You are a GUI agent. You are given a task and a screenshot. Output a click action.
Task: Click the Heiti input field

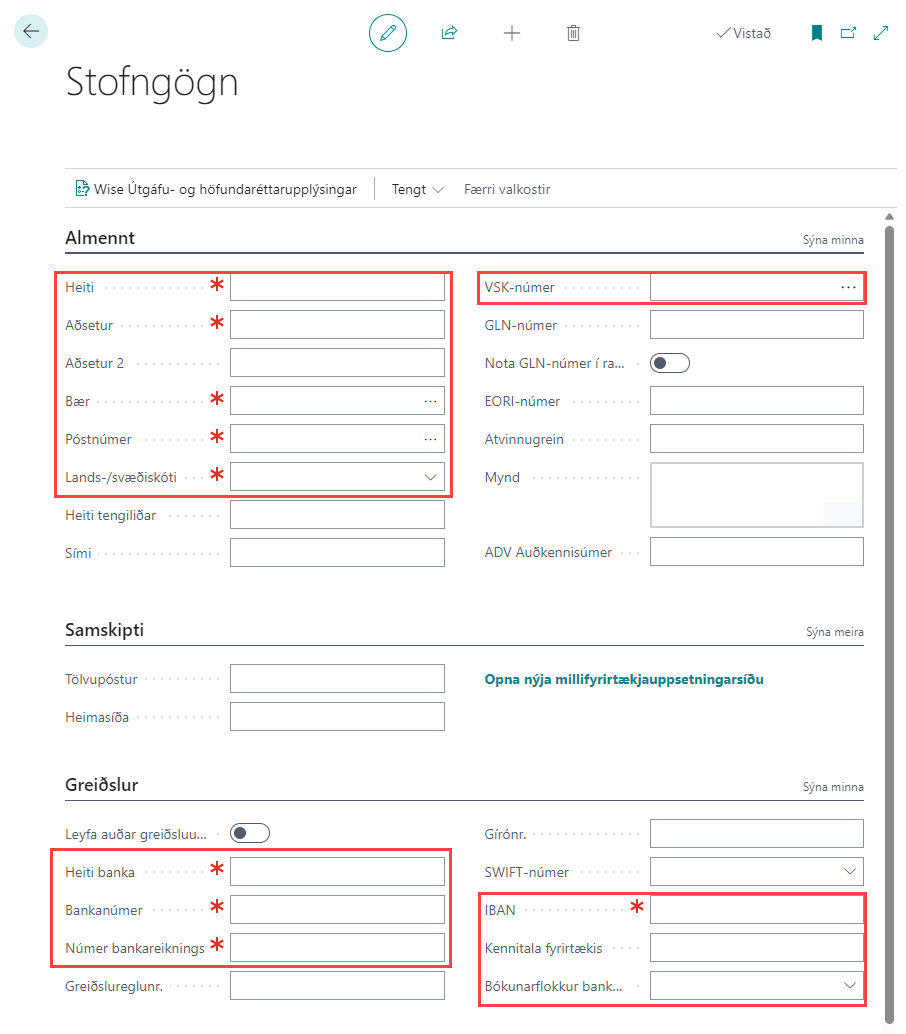337,287
